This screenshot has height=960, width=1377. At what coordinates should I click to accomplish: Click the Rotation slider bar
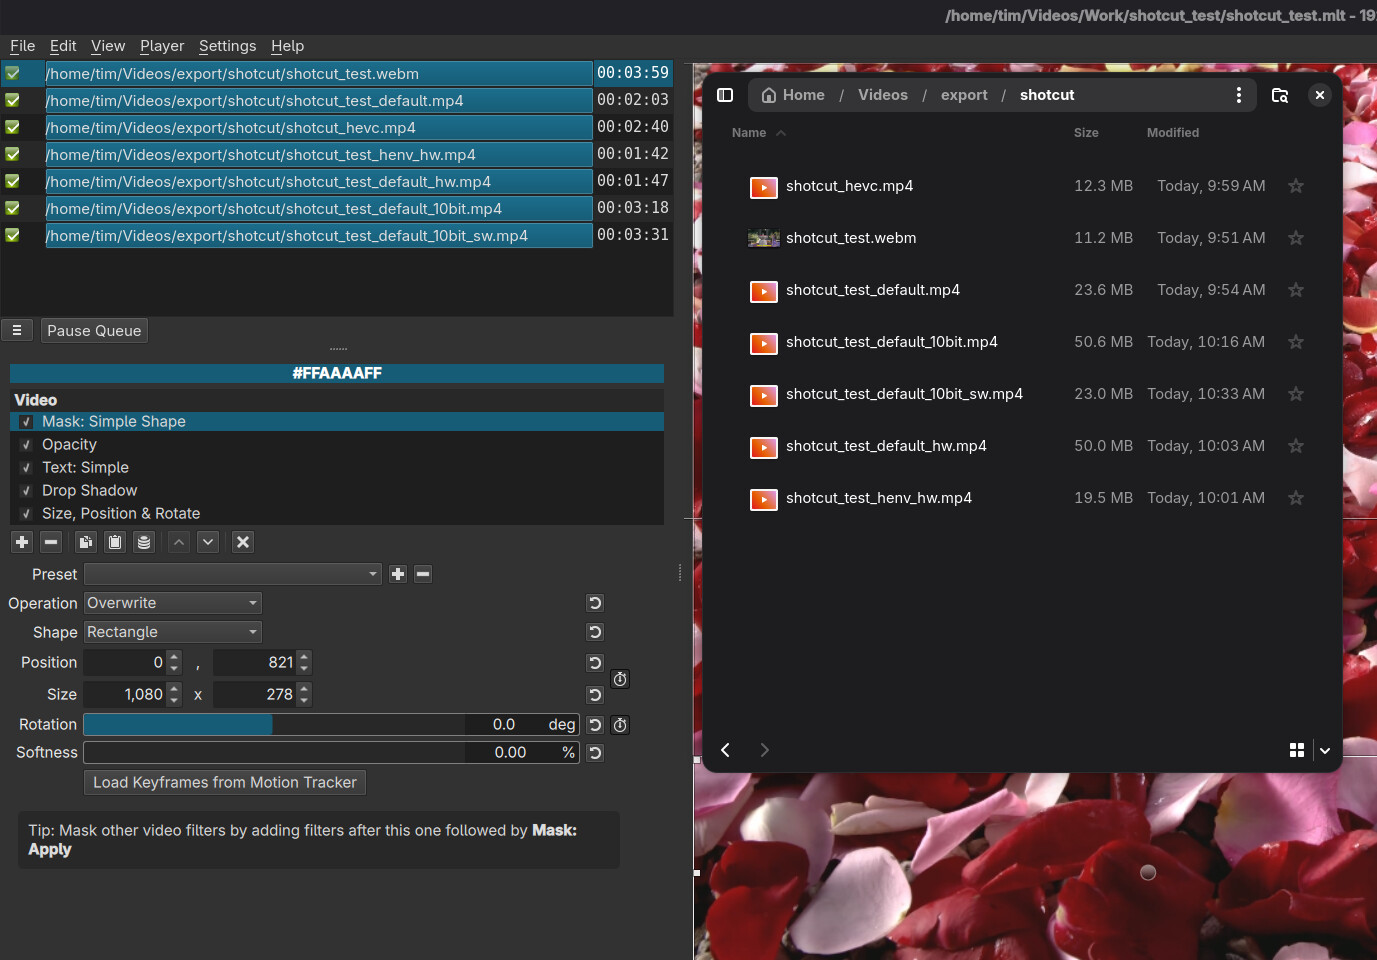click(x=274, y=725)
